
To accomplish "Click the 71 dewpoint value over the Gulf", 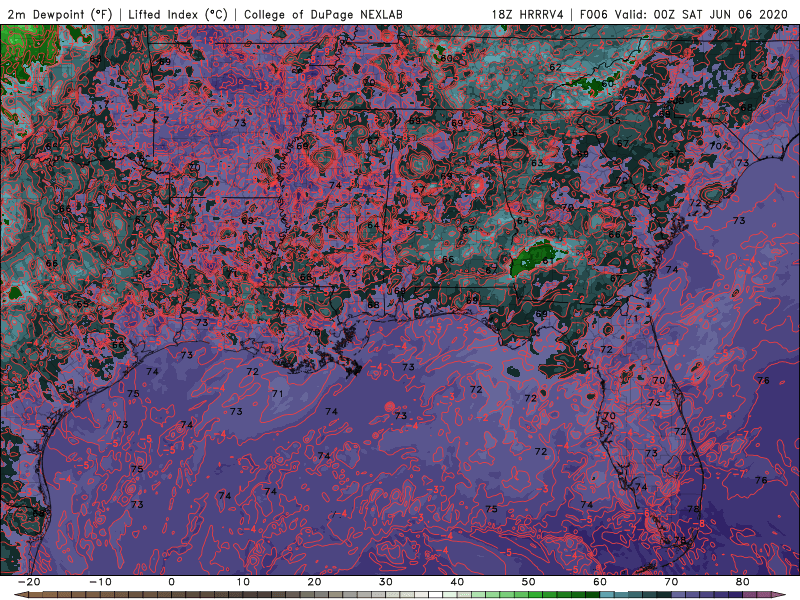I will click(277, 393).
